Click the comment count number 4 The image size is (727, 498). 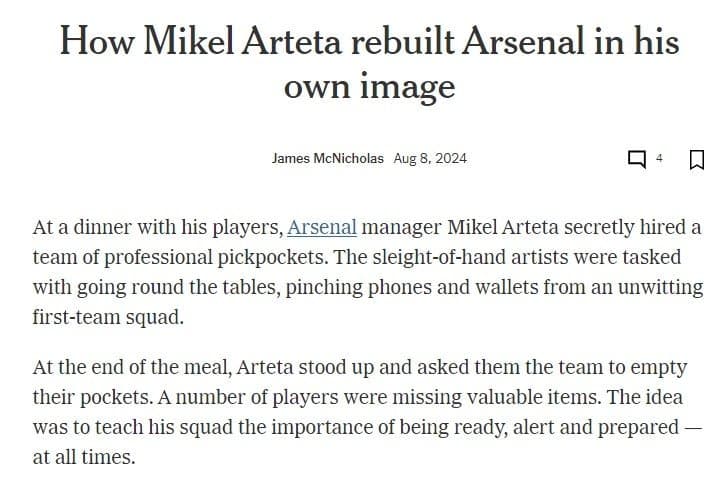(x=659, y=159)
